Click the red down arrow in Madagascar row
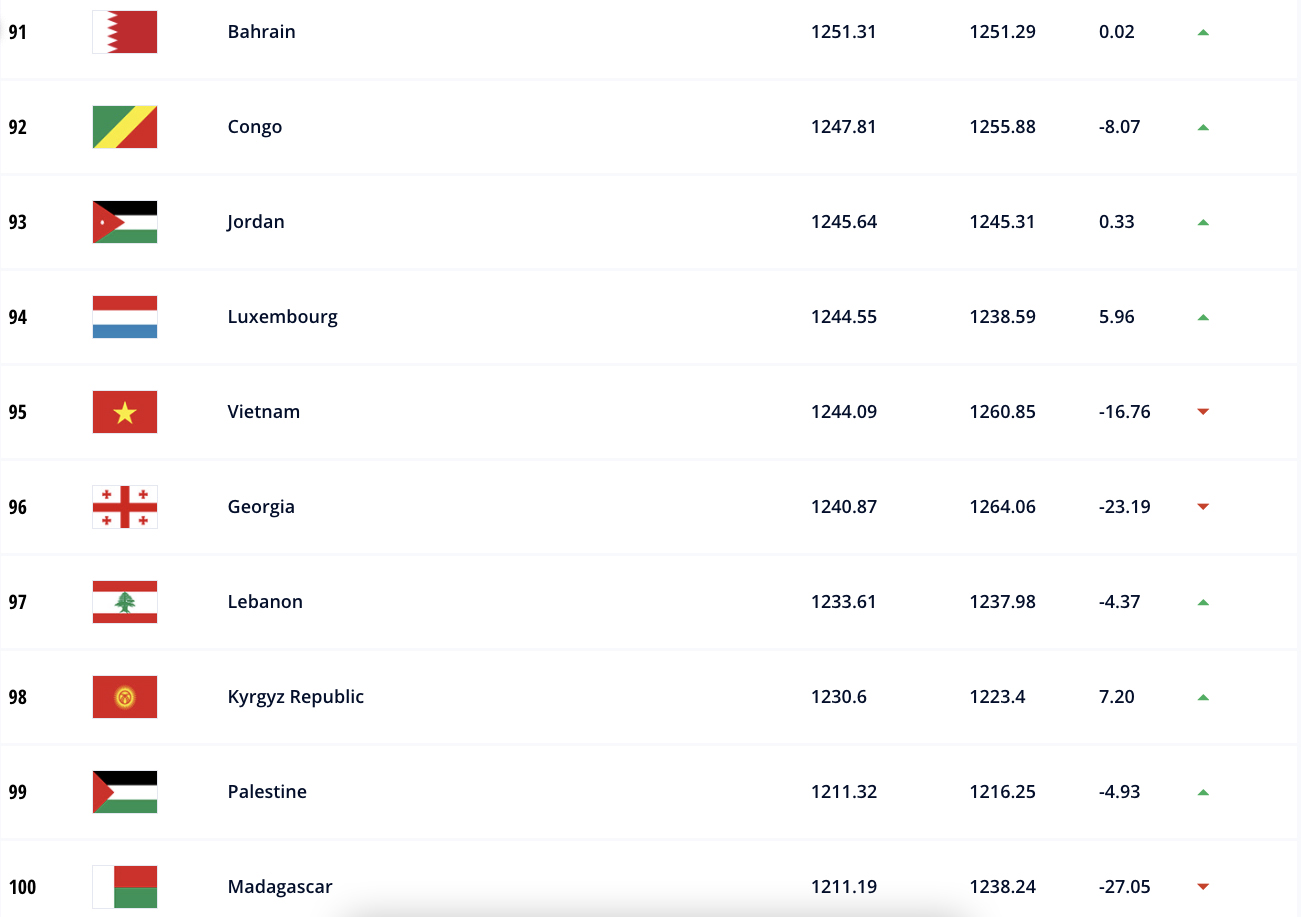The width and height of the screenshot is (1301, 917). click(1203, 887)
